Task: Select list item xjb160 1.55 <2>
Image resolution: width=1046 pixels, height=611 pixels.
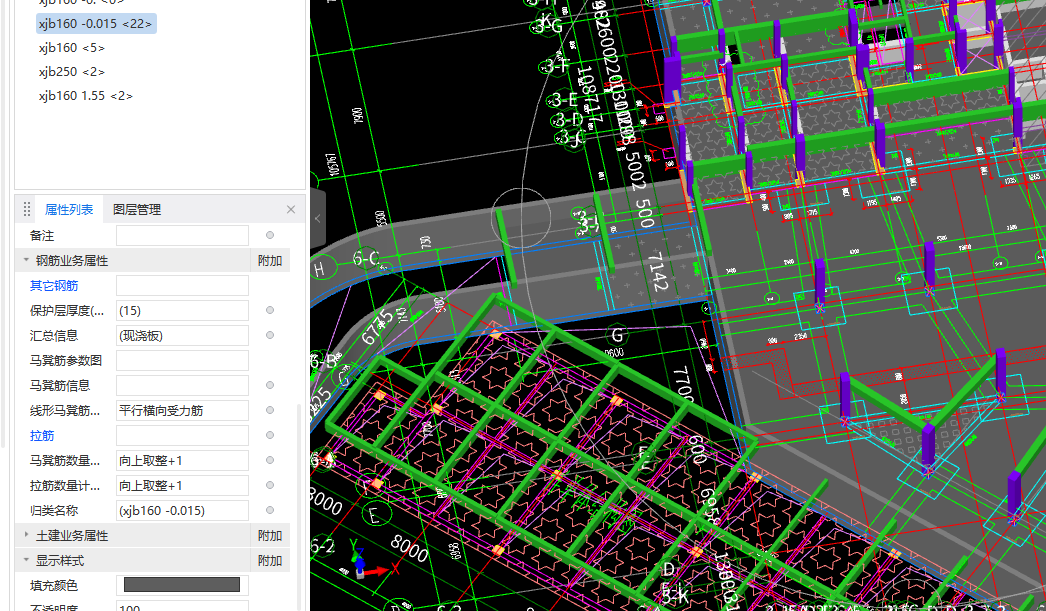Action: point(86,95)
